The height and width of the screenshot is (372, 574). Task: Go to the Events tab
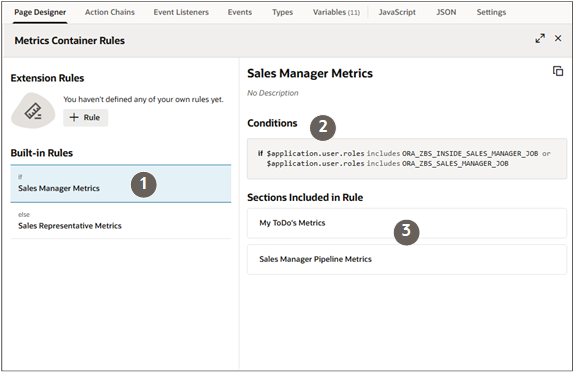(240, 12)
